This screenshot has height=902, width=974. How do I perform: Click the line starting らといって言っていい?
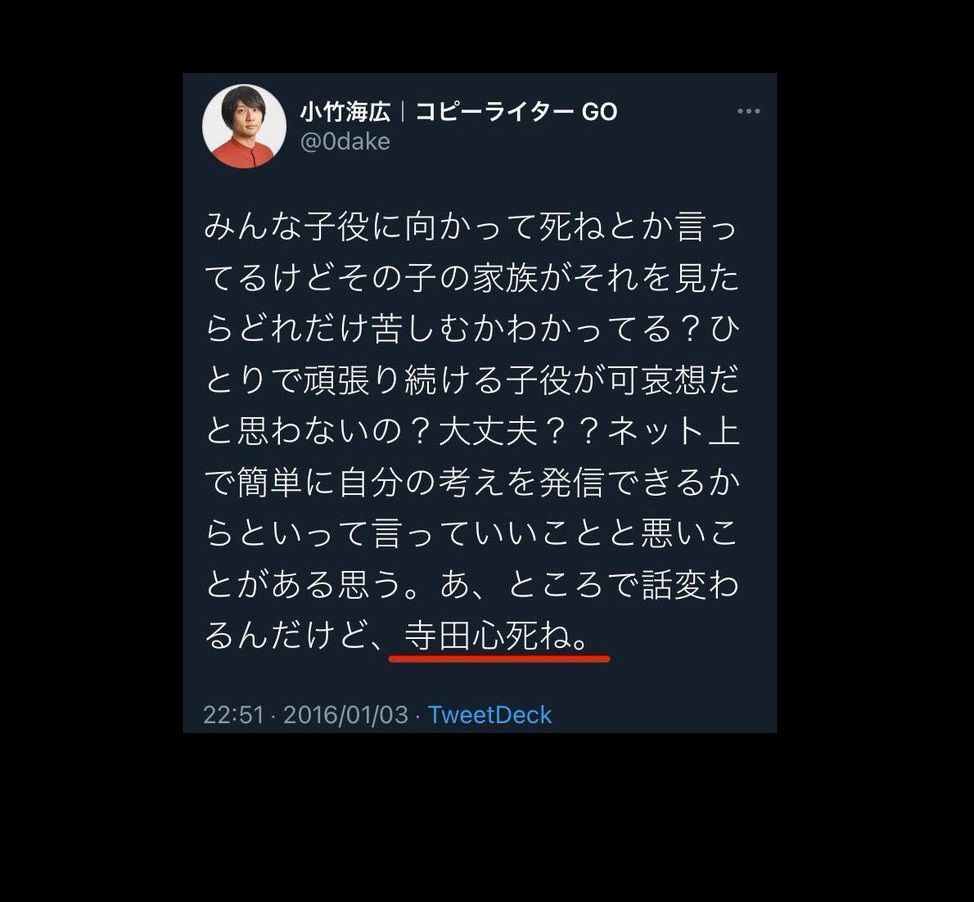[472, 533]
